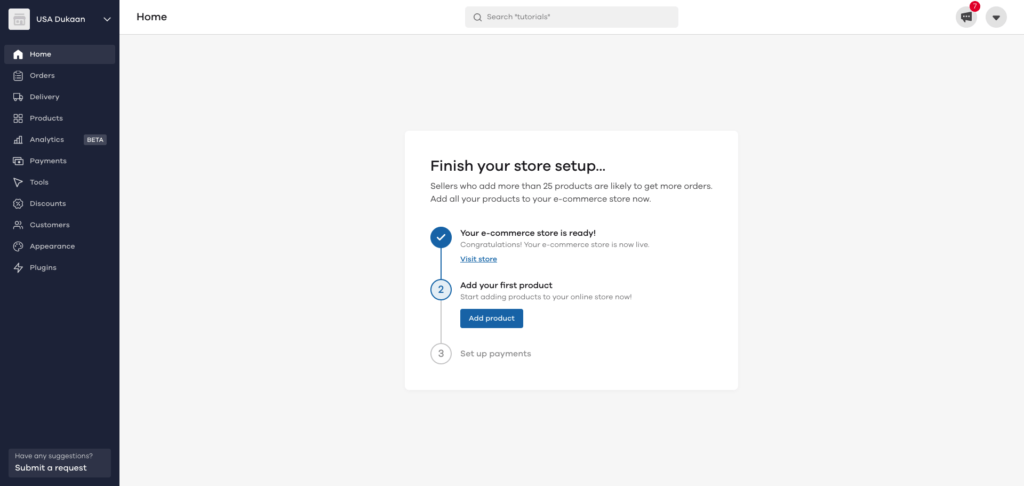The image size is (1024, 486).
Task: Open Payments using its wallet icon
Action: (x=18, y=161)
